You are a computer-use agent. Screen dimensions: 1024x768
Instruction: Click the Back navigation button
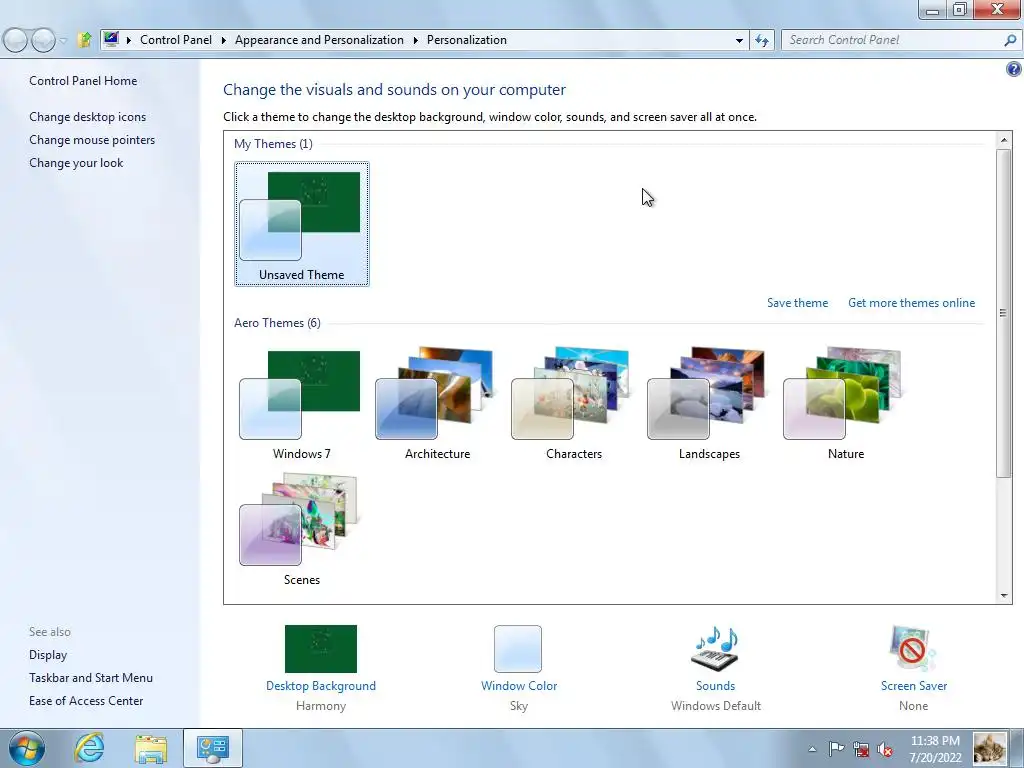point(16,40)
